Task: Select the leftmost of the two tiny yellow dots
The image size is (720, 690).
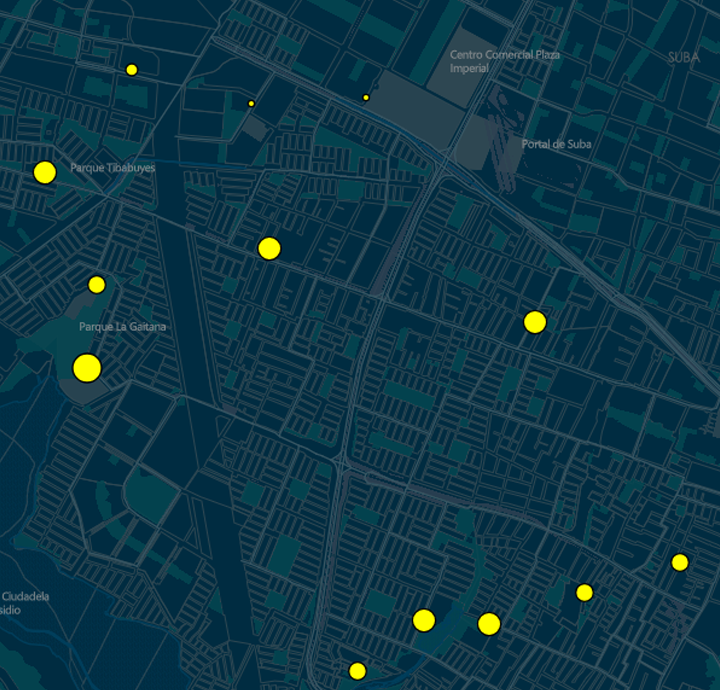Action: pos(251,103)
